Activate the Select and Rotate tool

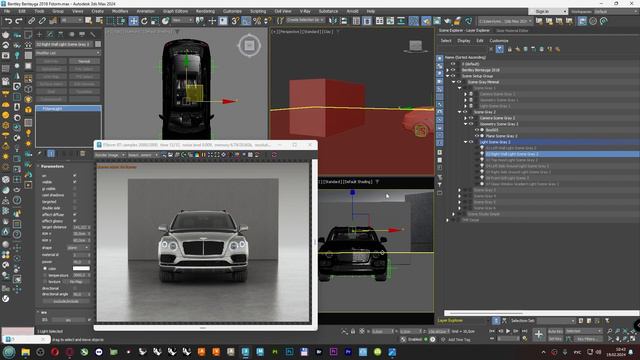pos(144,20)
